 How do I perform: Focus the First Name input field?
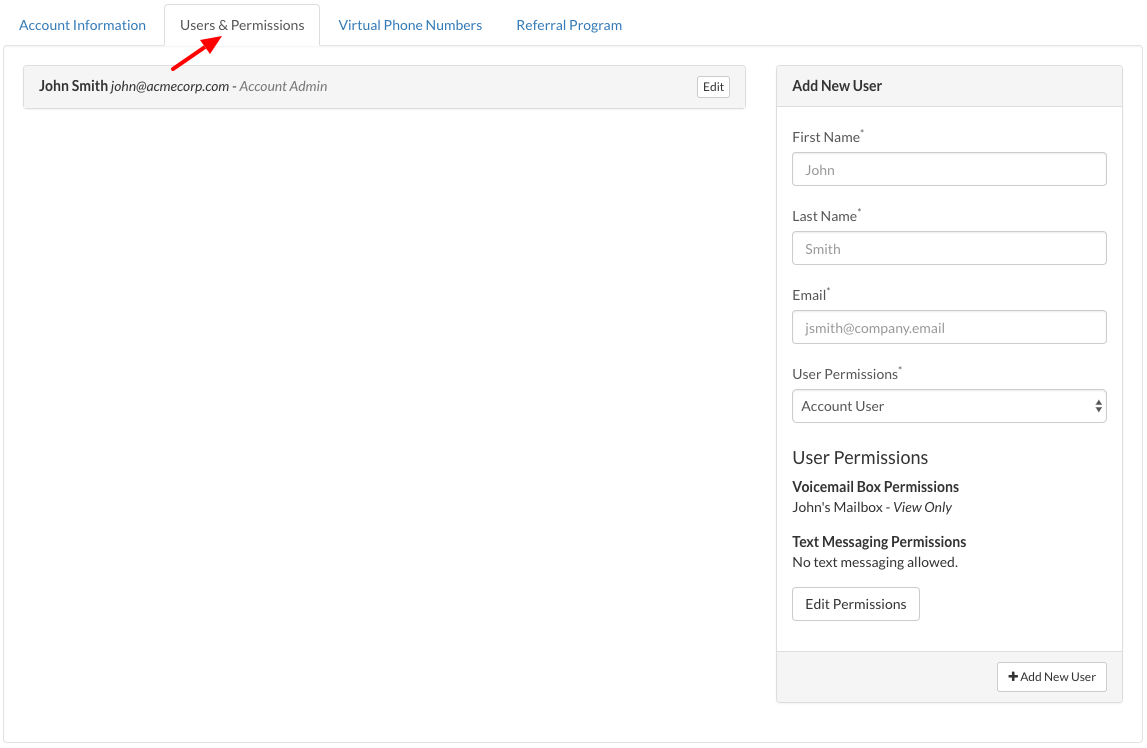pos(949,169)
